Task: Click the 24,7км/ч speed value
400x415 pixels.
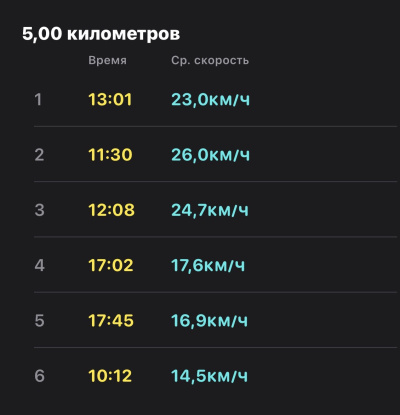Action: [210, 210]
